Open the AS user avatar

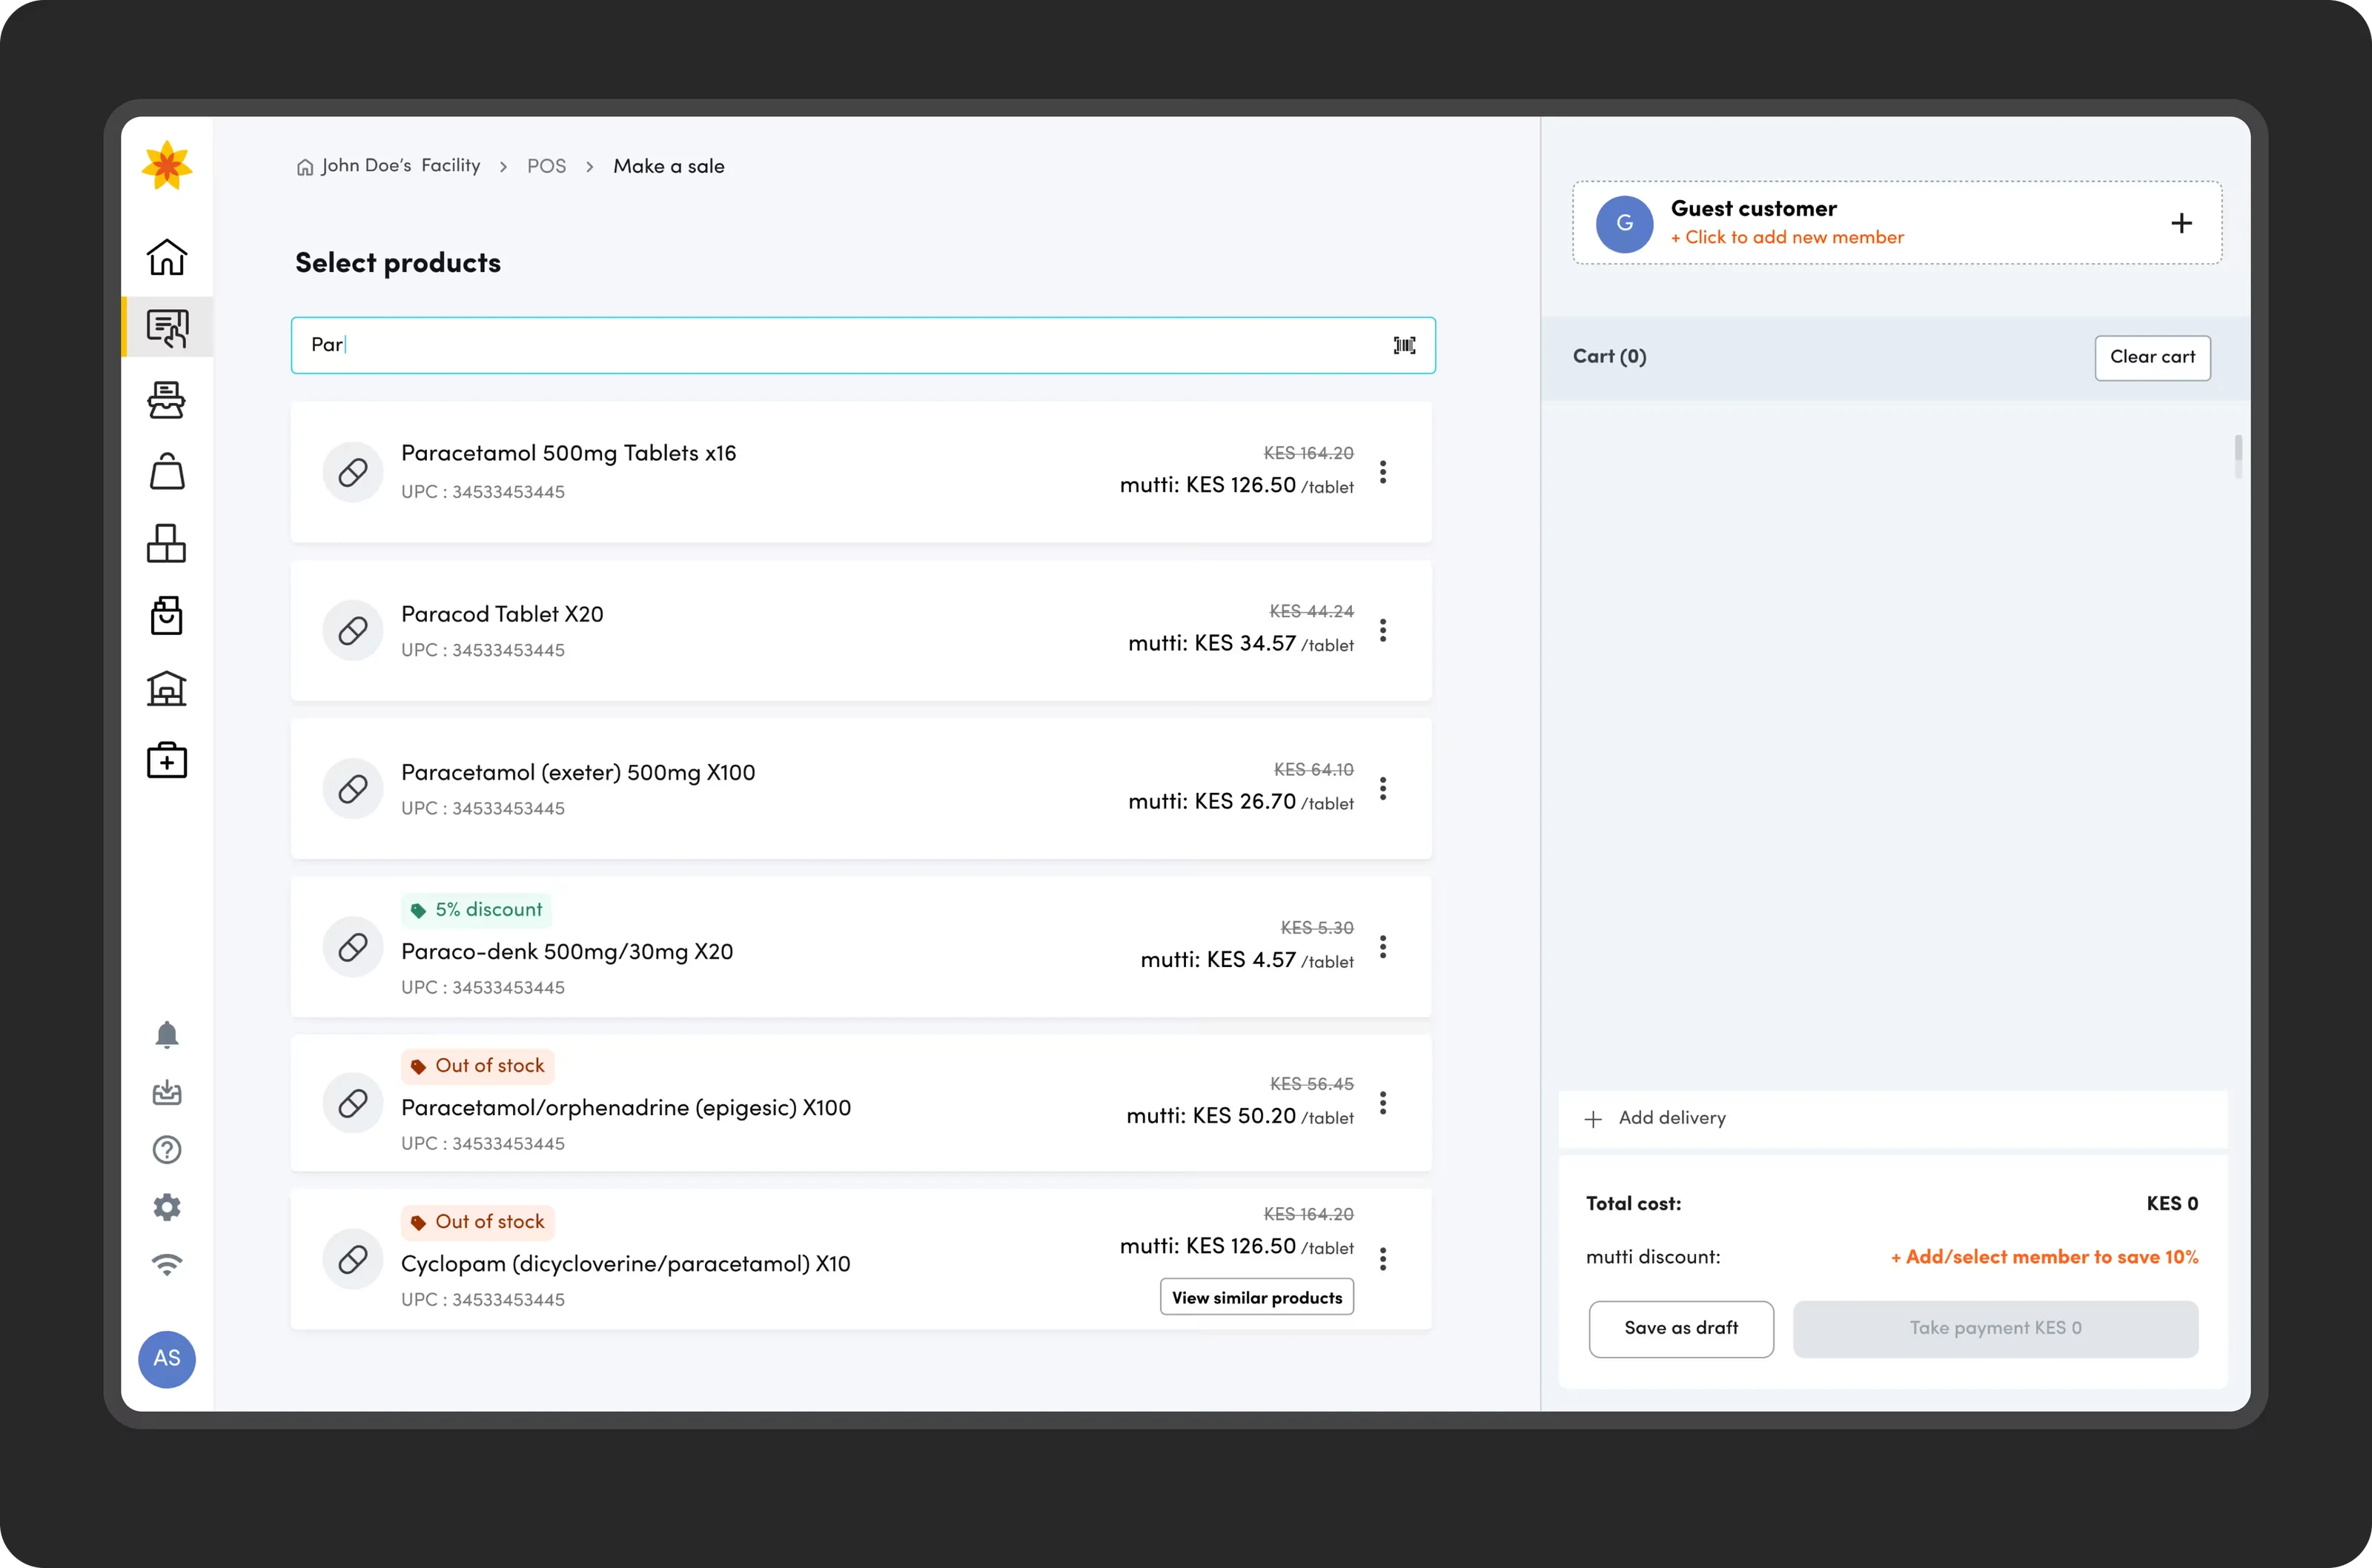167,1359
